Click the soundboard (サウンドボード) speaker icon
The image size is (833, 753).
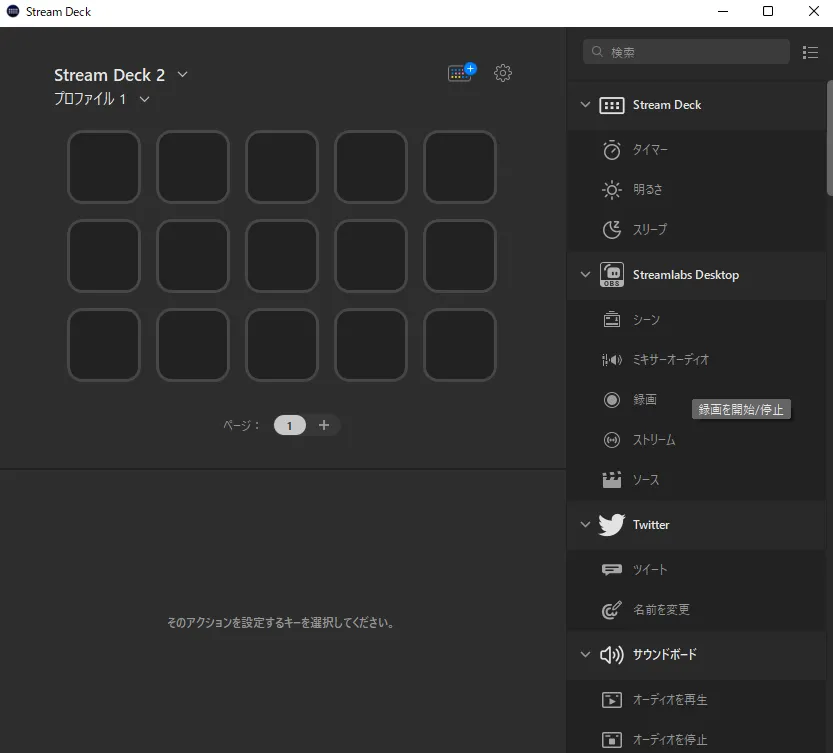611,655
